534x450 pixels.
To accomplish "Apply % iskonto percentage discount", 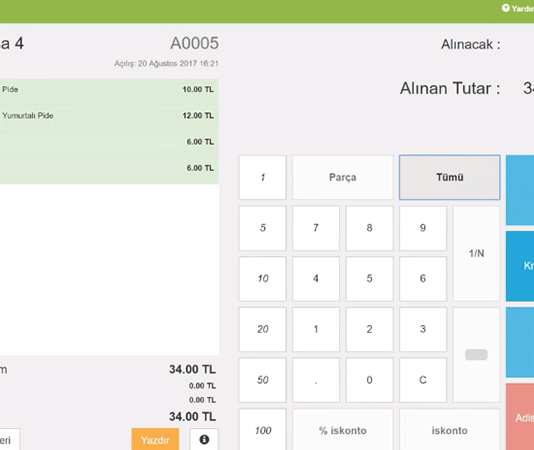I will (x=343, y=430).
